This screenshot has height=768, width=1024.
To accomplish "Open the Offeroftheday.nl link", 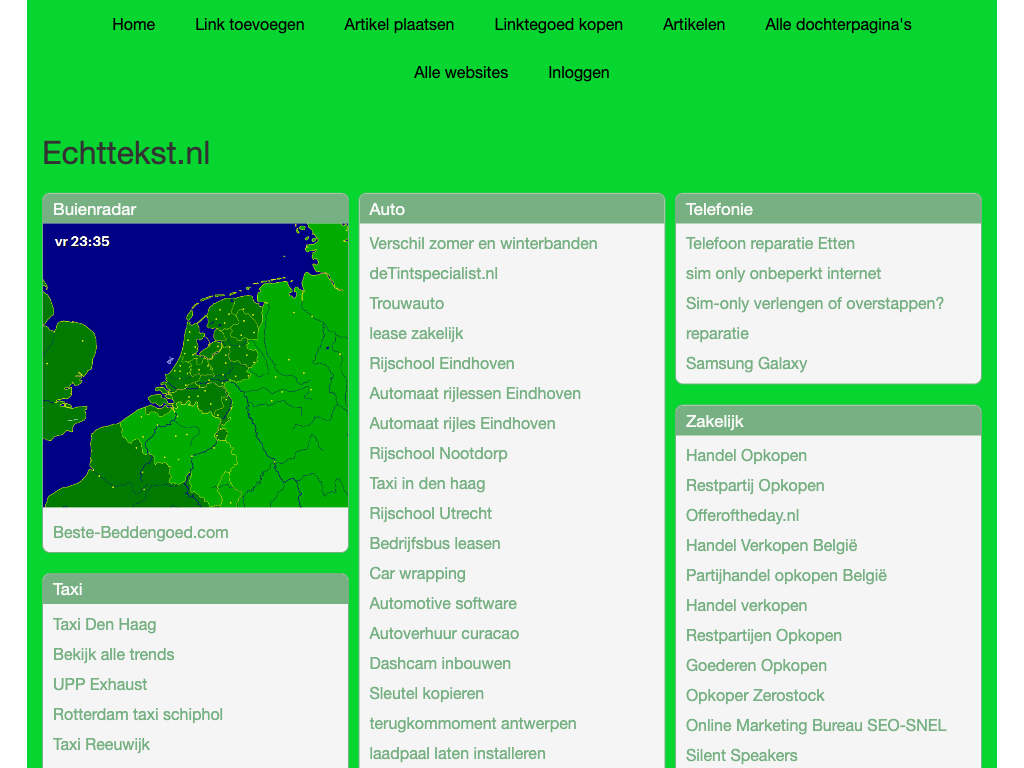I will [742, 515].
